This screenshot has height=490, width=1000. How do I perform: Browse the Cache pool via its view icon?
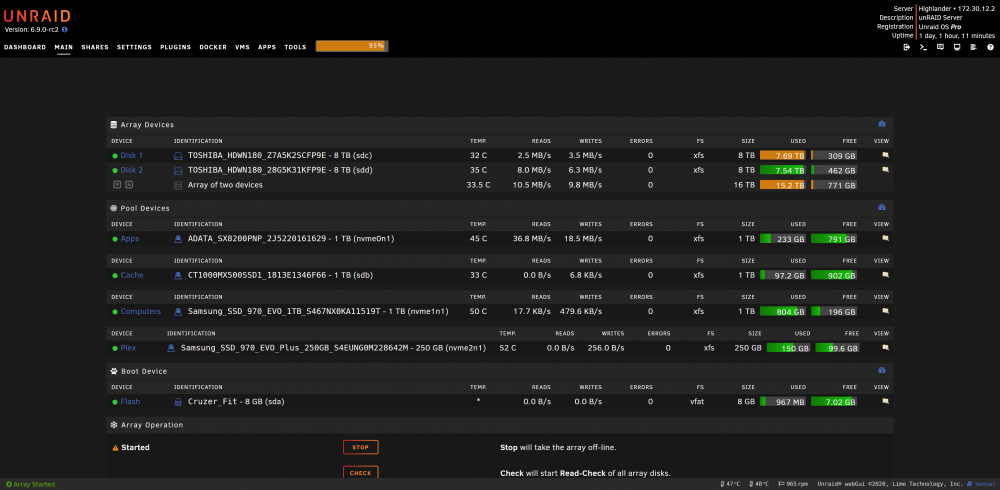(885, 275)
